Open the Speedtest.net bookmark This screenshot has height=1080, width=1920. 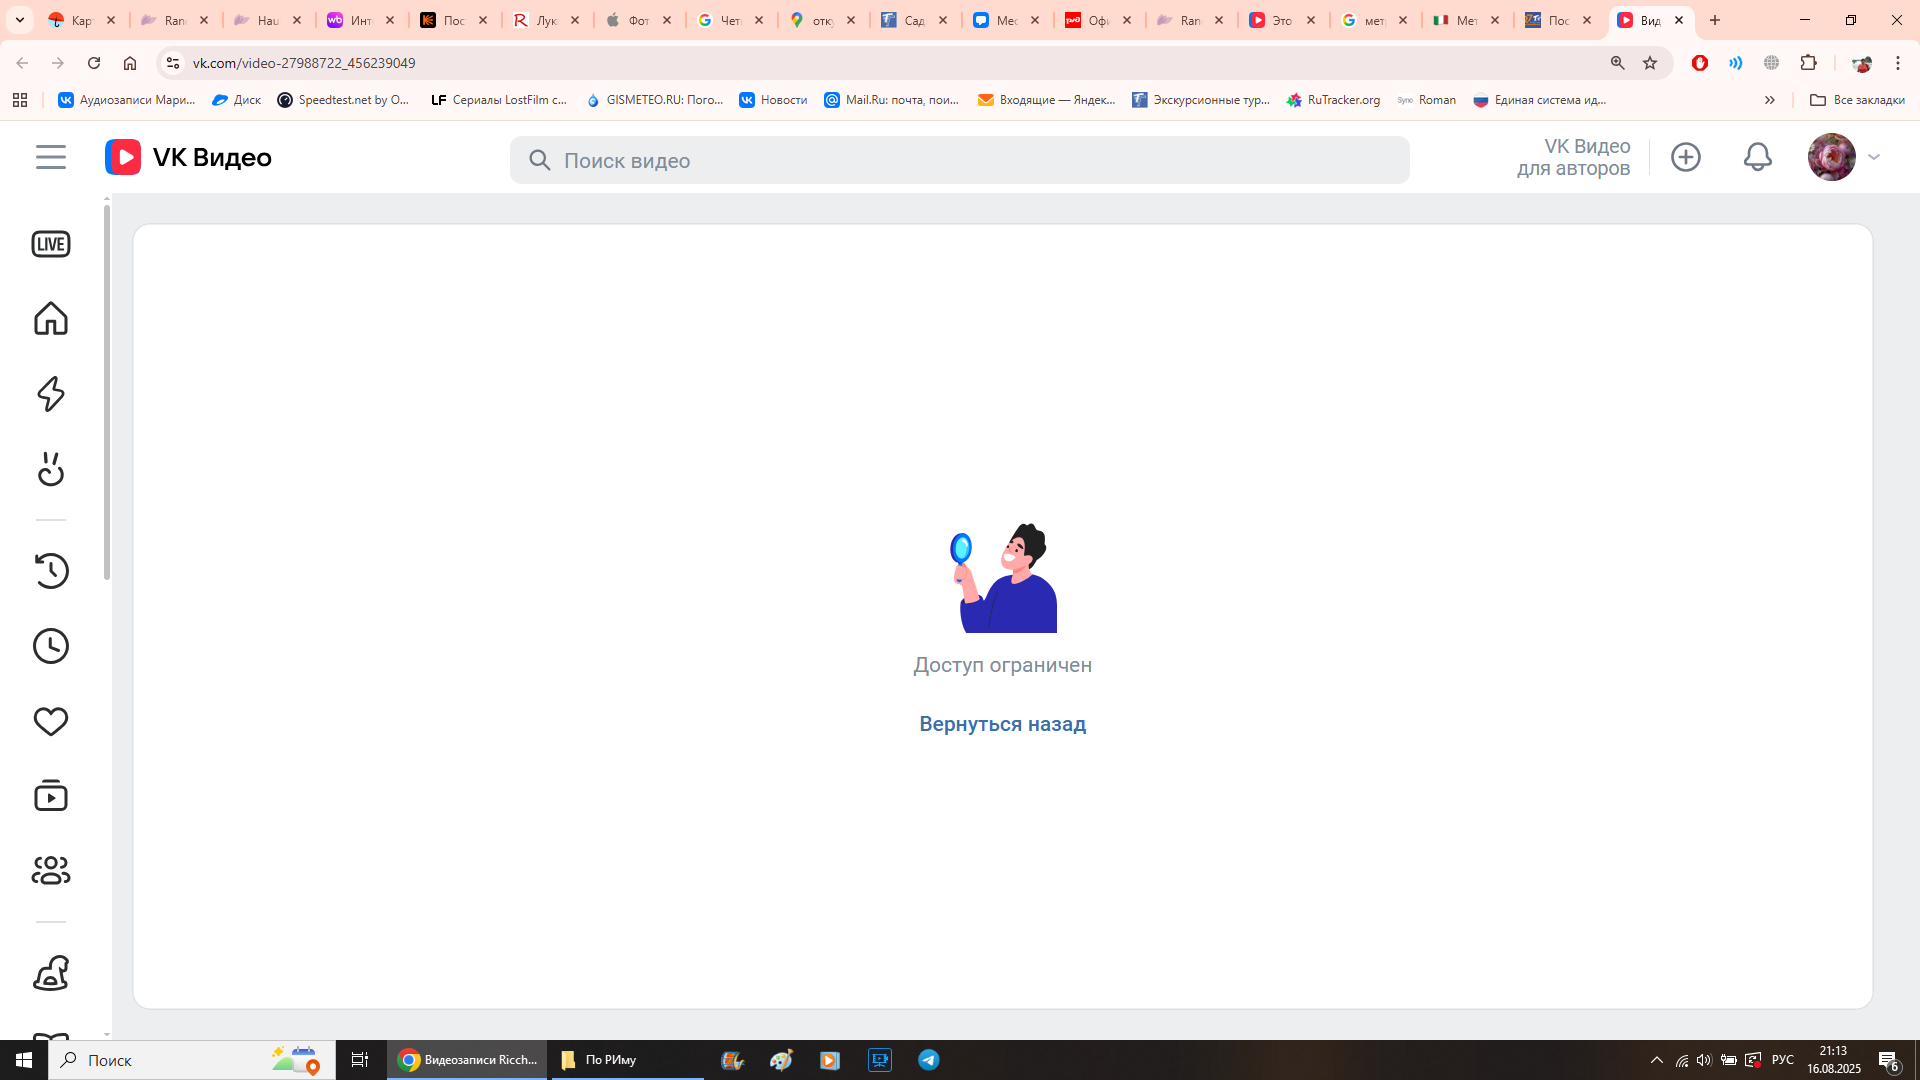pyautogui.click(x=343, y=100)
